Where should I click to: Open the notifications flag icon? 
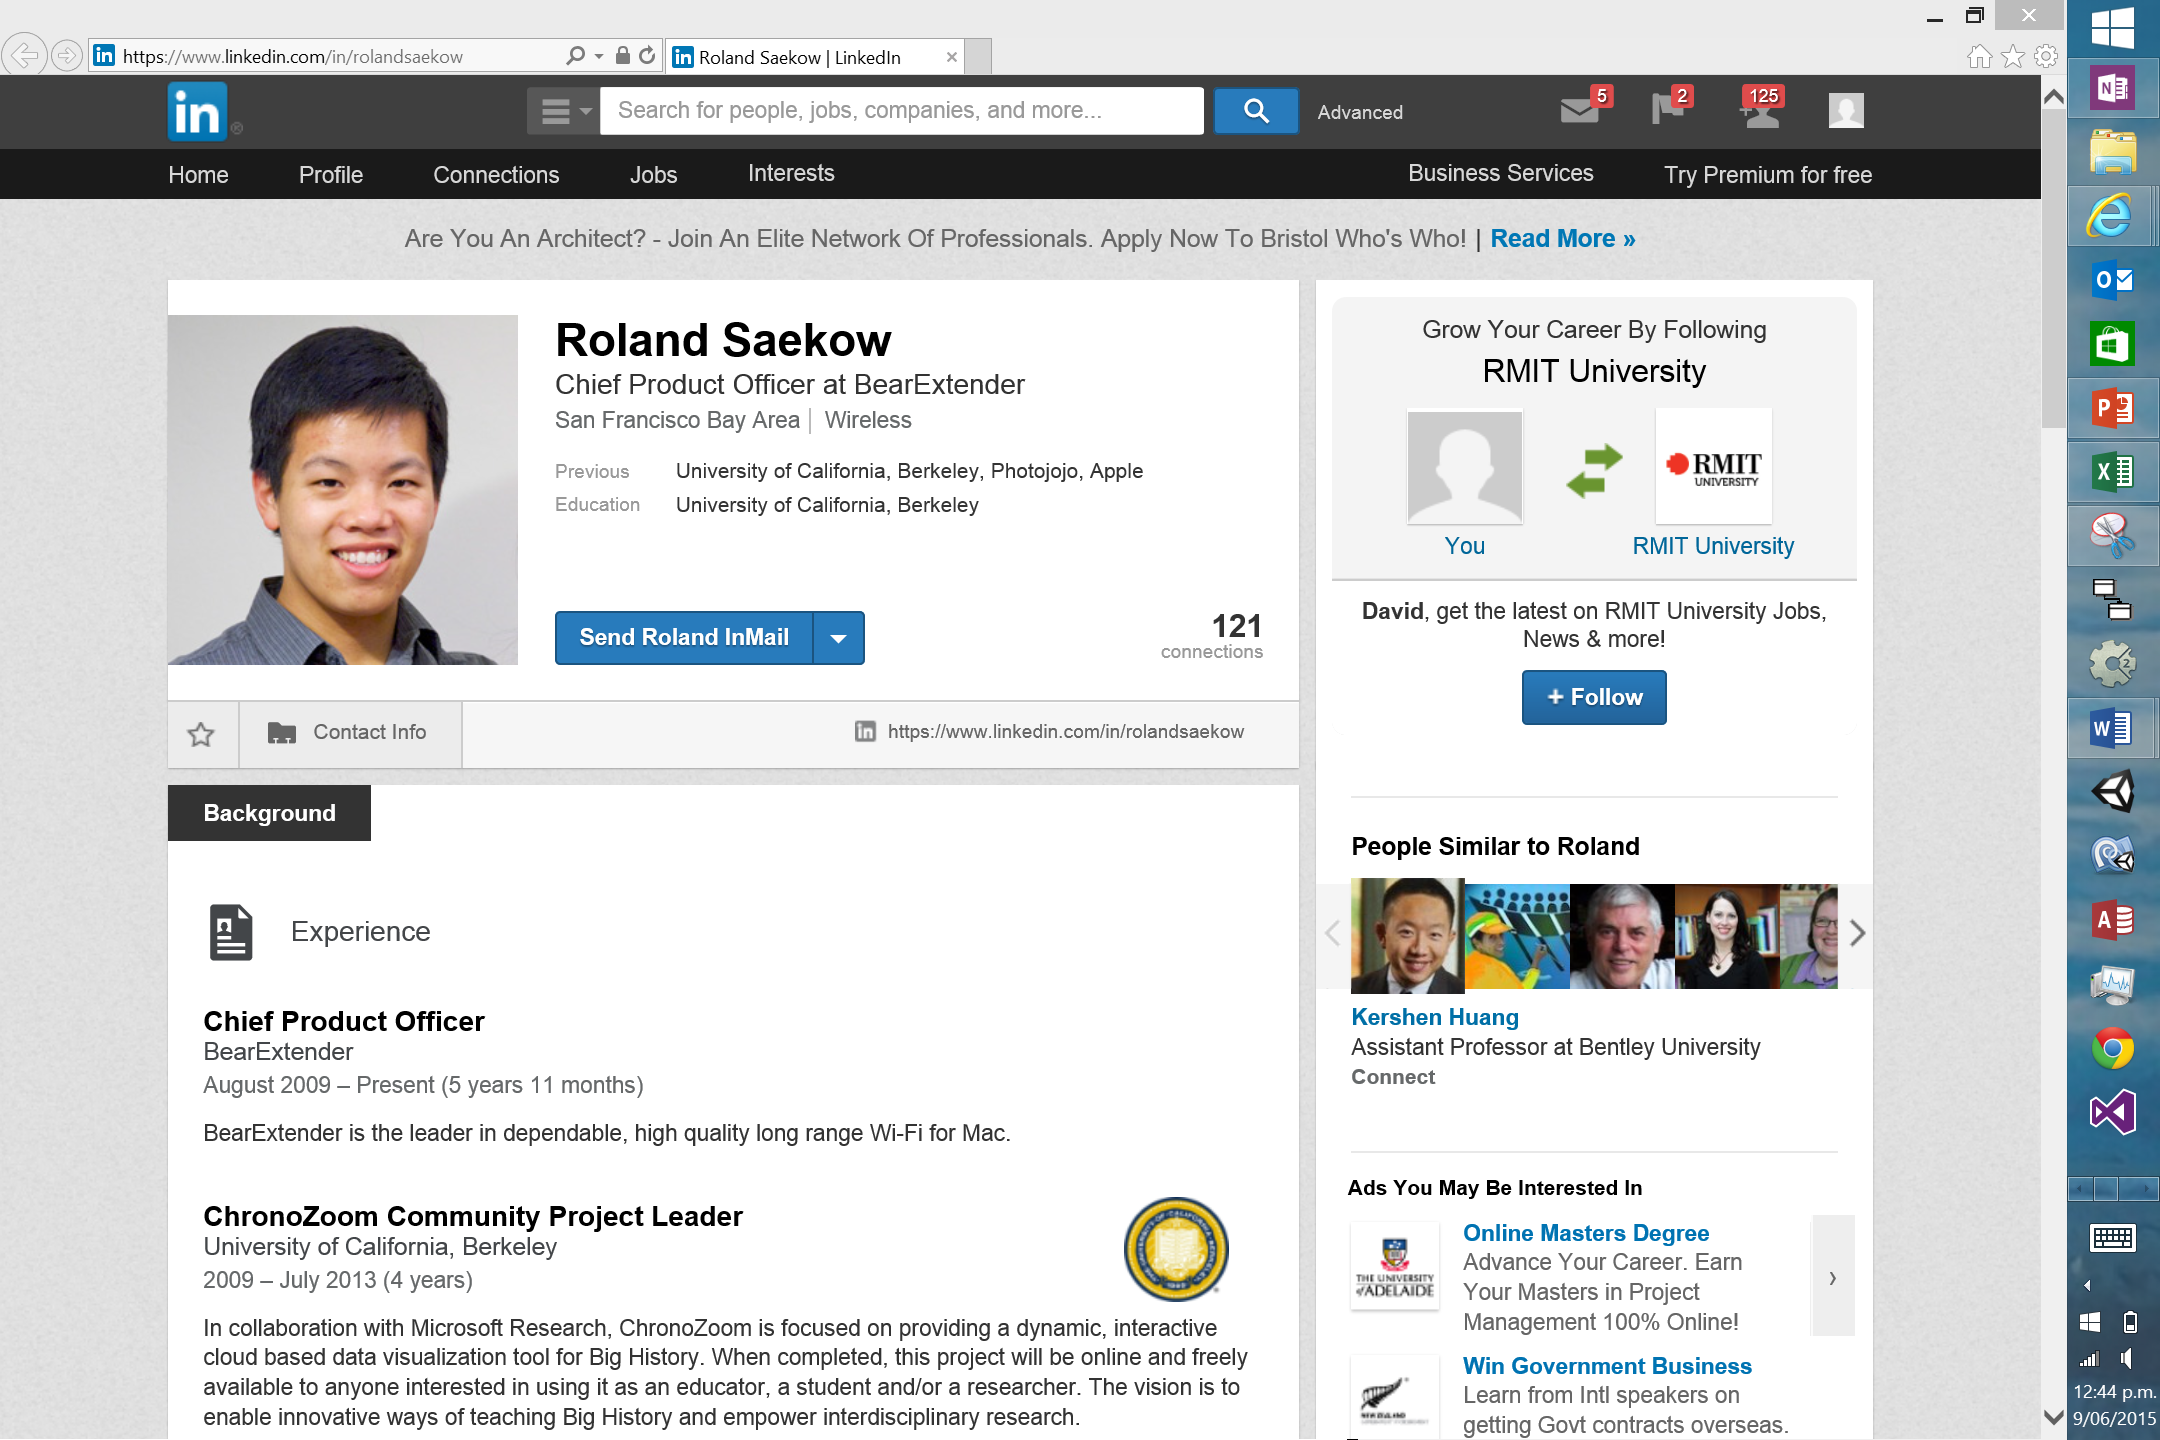coord(1667,109)
